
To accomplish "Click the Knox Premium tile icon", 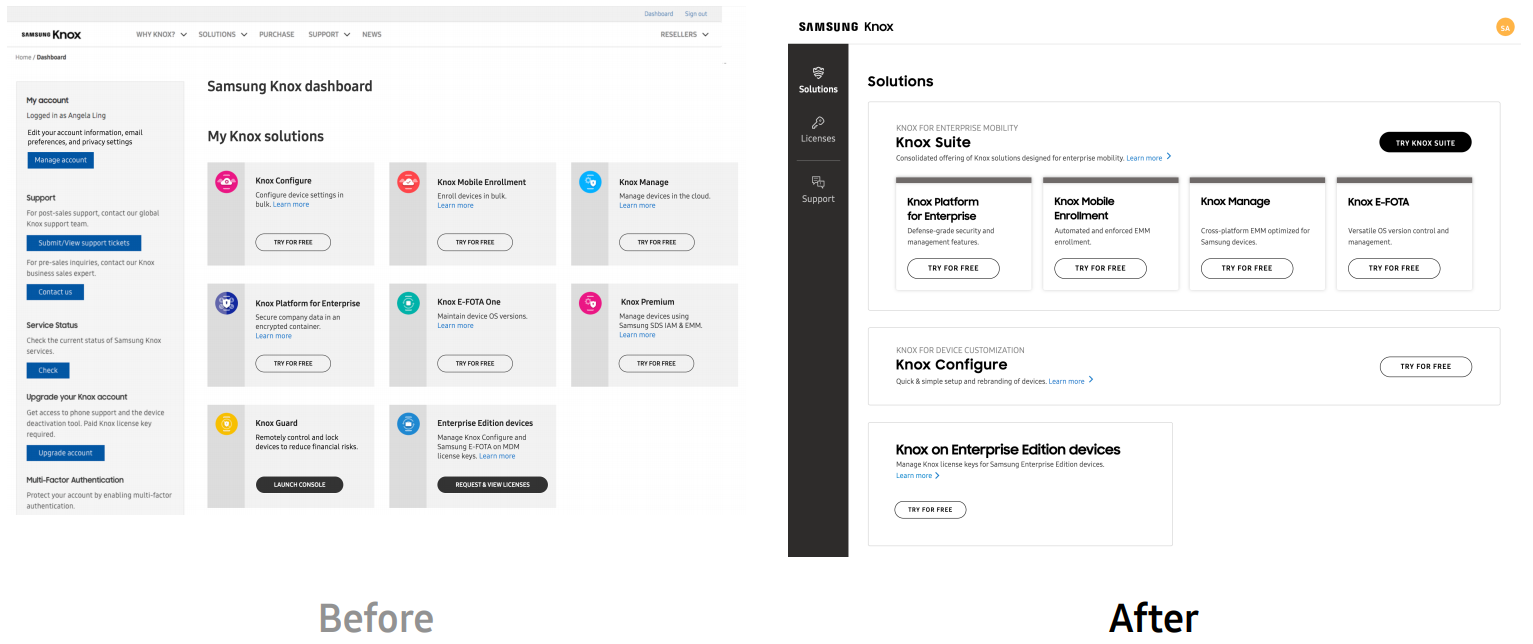I will tap(591, 301).
